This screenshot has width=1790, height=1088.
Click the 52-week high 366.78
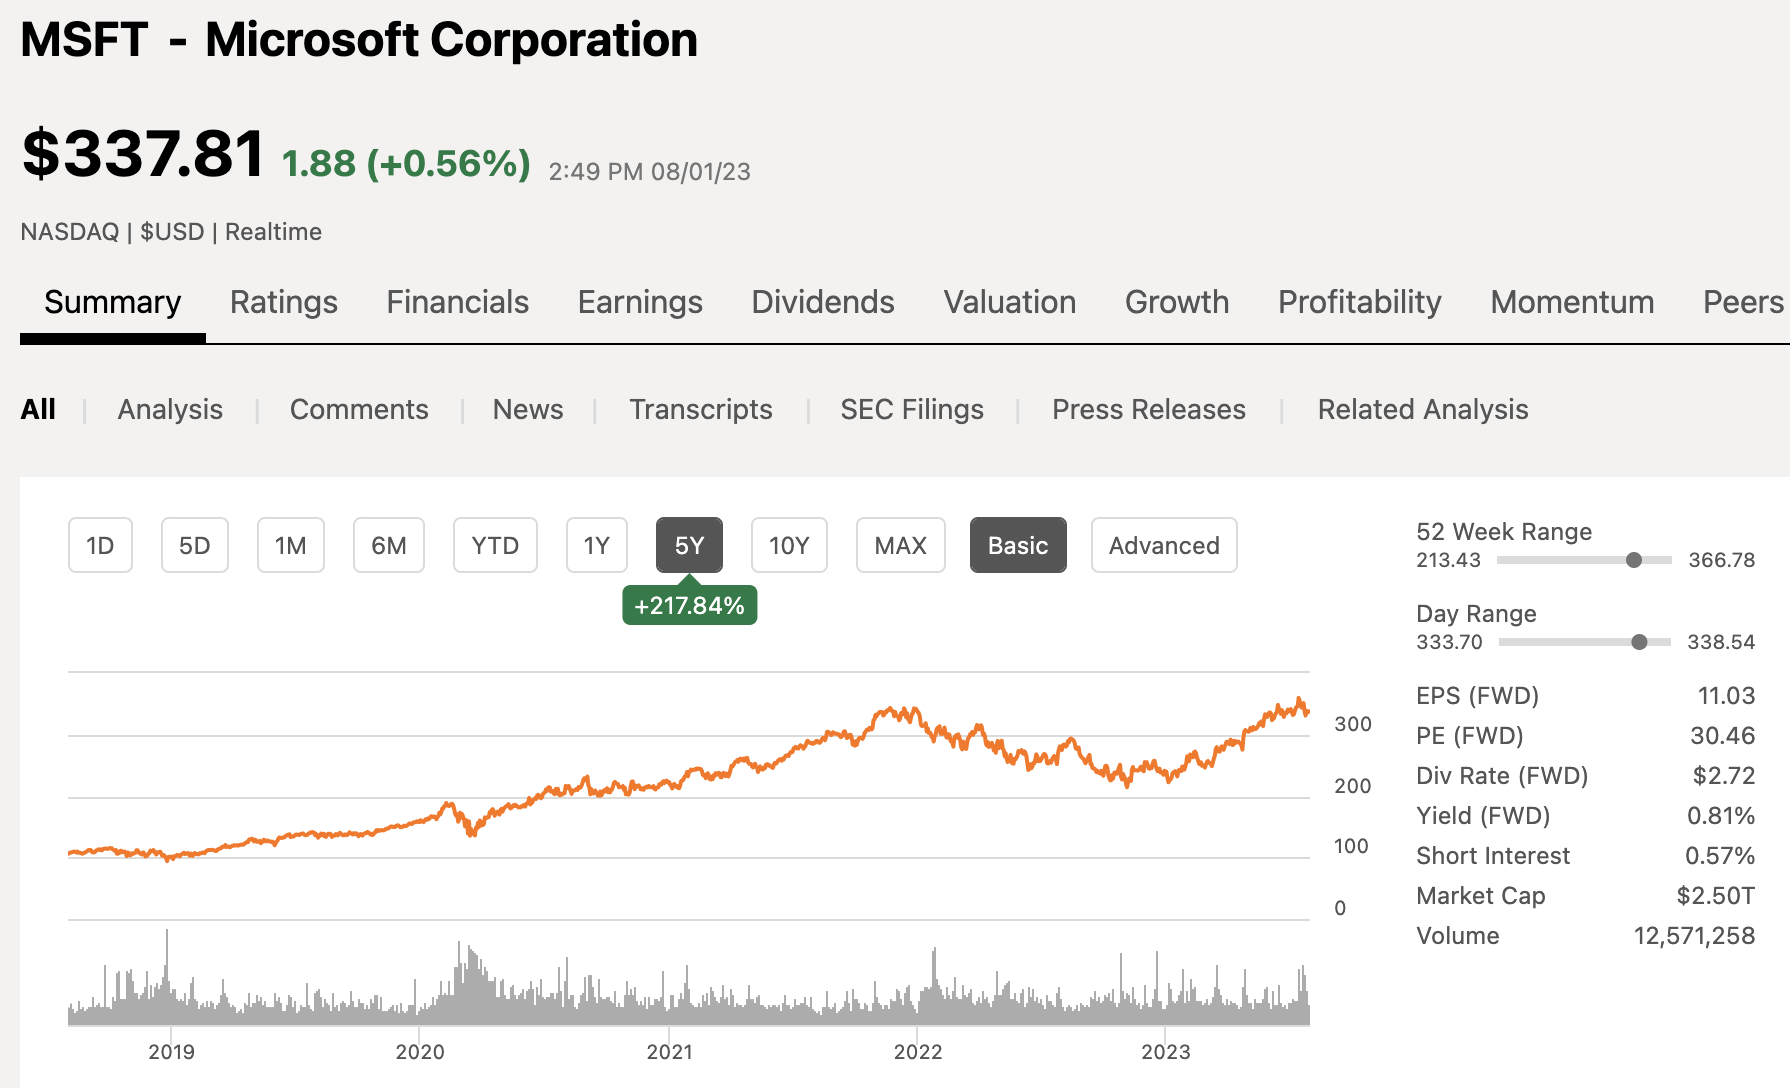tap(1721, 560)
